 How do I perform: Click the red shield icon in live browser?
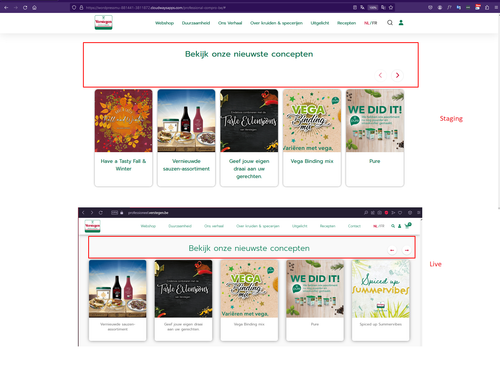[386, 213]
